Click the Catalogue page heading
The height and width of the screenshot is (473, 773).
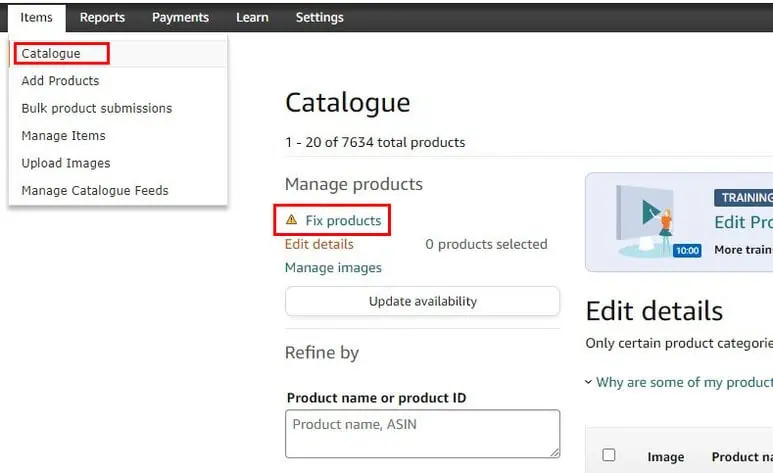point(348,103)
